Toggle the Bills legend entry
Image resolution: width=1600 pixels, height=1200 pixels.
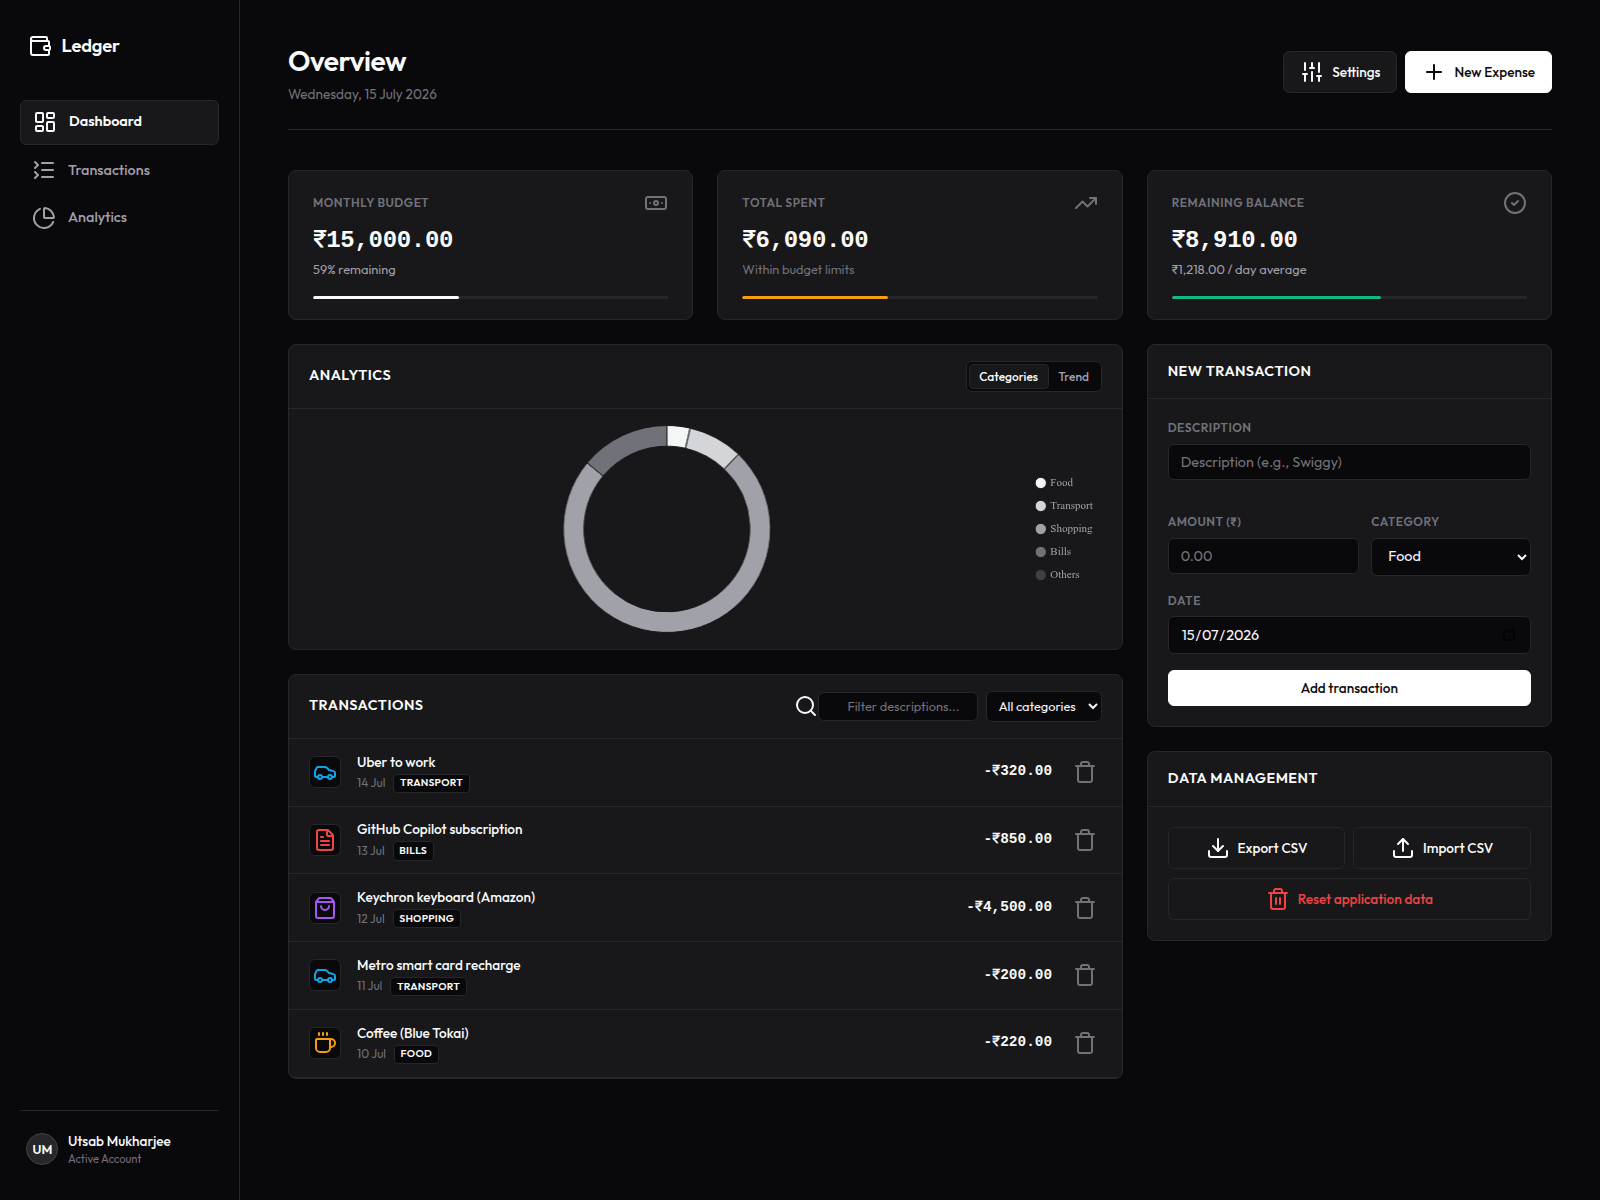1053,552
